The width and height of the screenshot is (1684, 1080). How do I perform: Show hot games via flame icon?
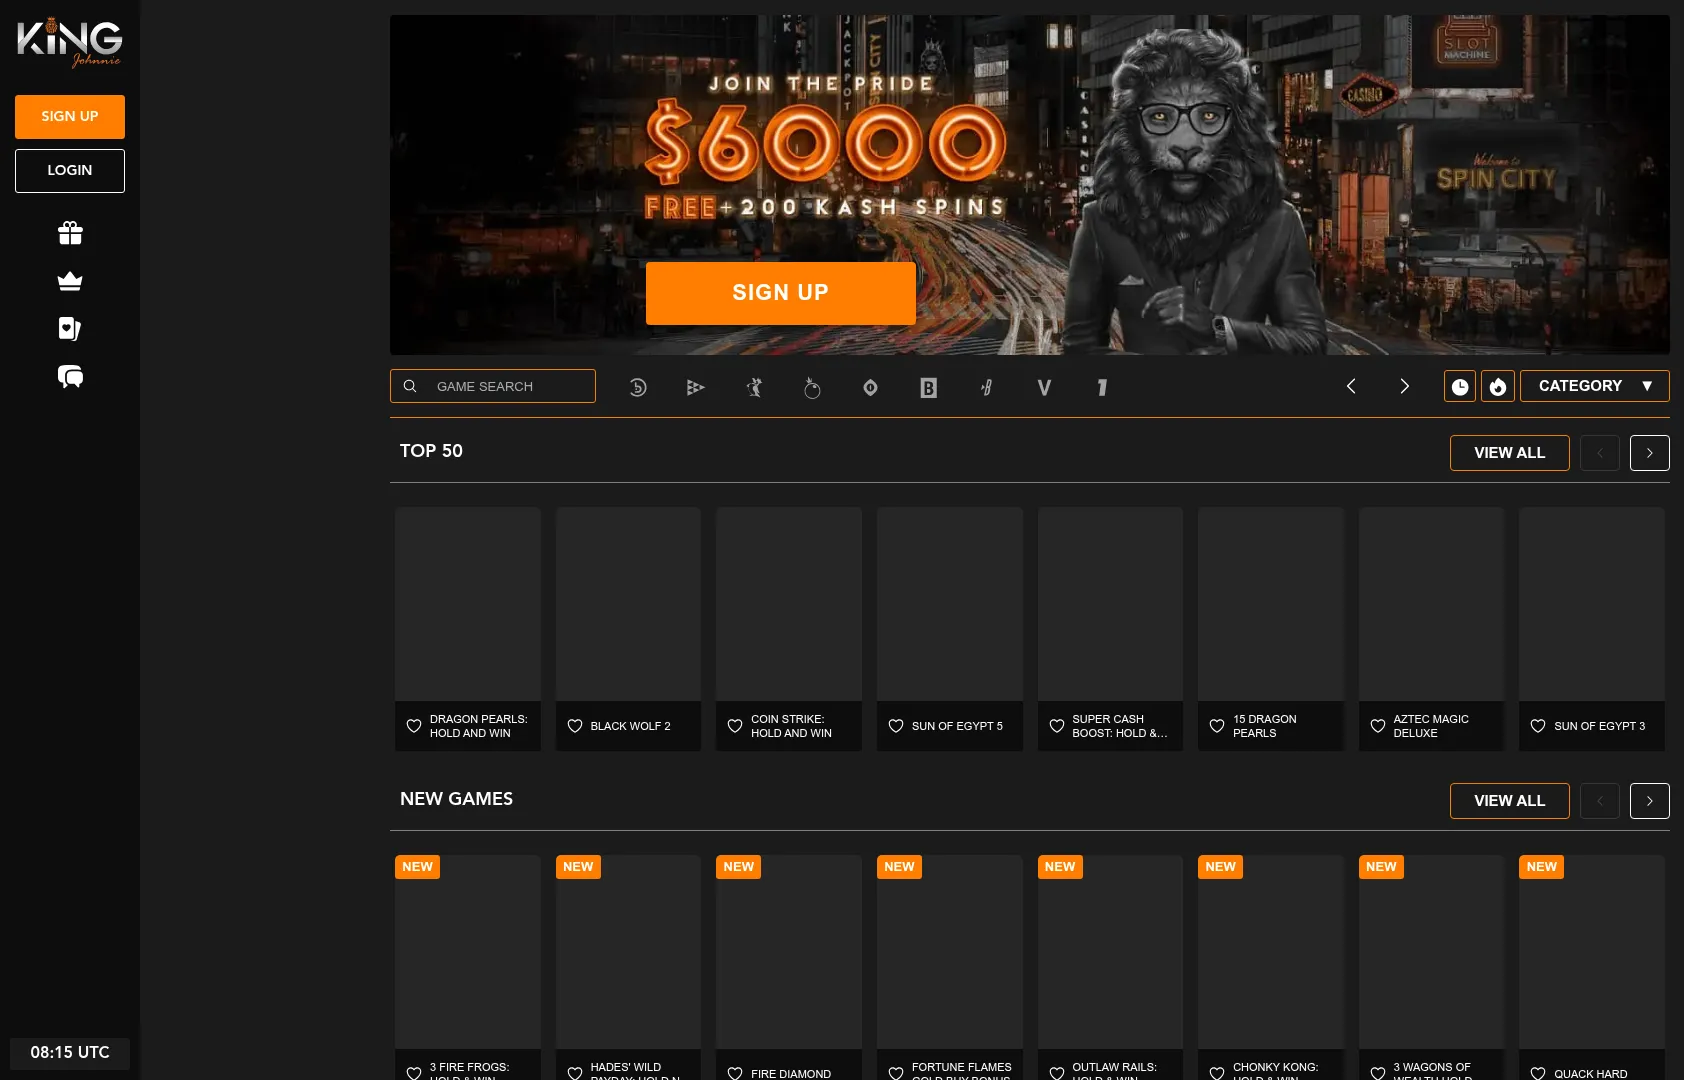[x=1498, y=386]
